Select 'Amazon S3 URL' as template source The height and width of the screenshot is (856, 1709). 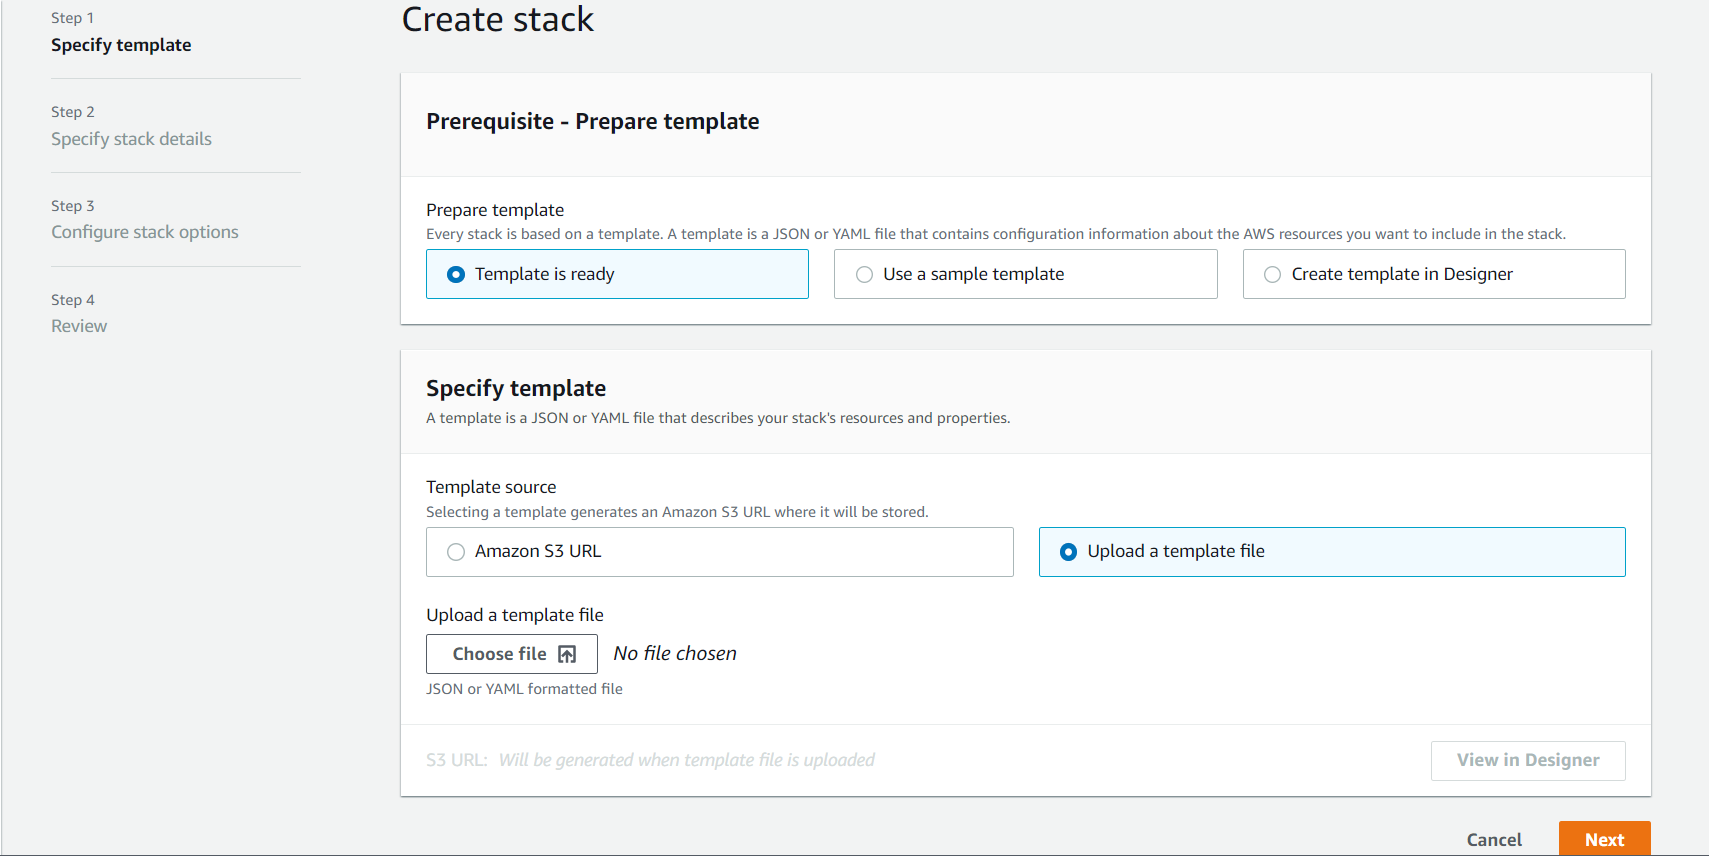tap(719, 552)
